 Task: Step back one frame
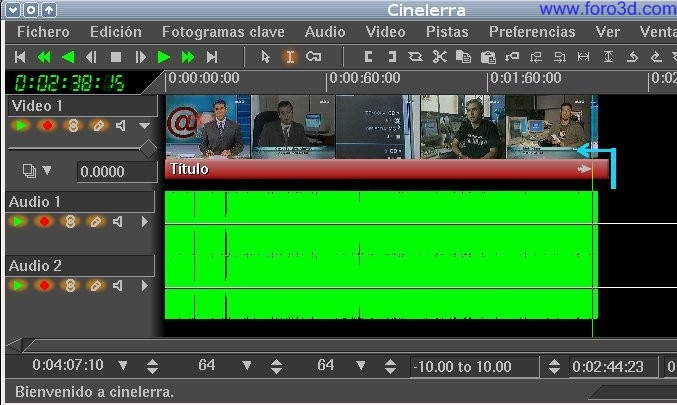tap(91, 57)
